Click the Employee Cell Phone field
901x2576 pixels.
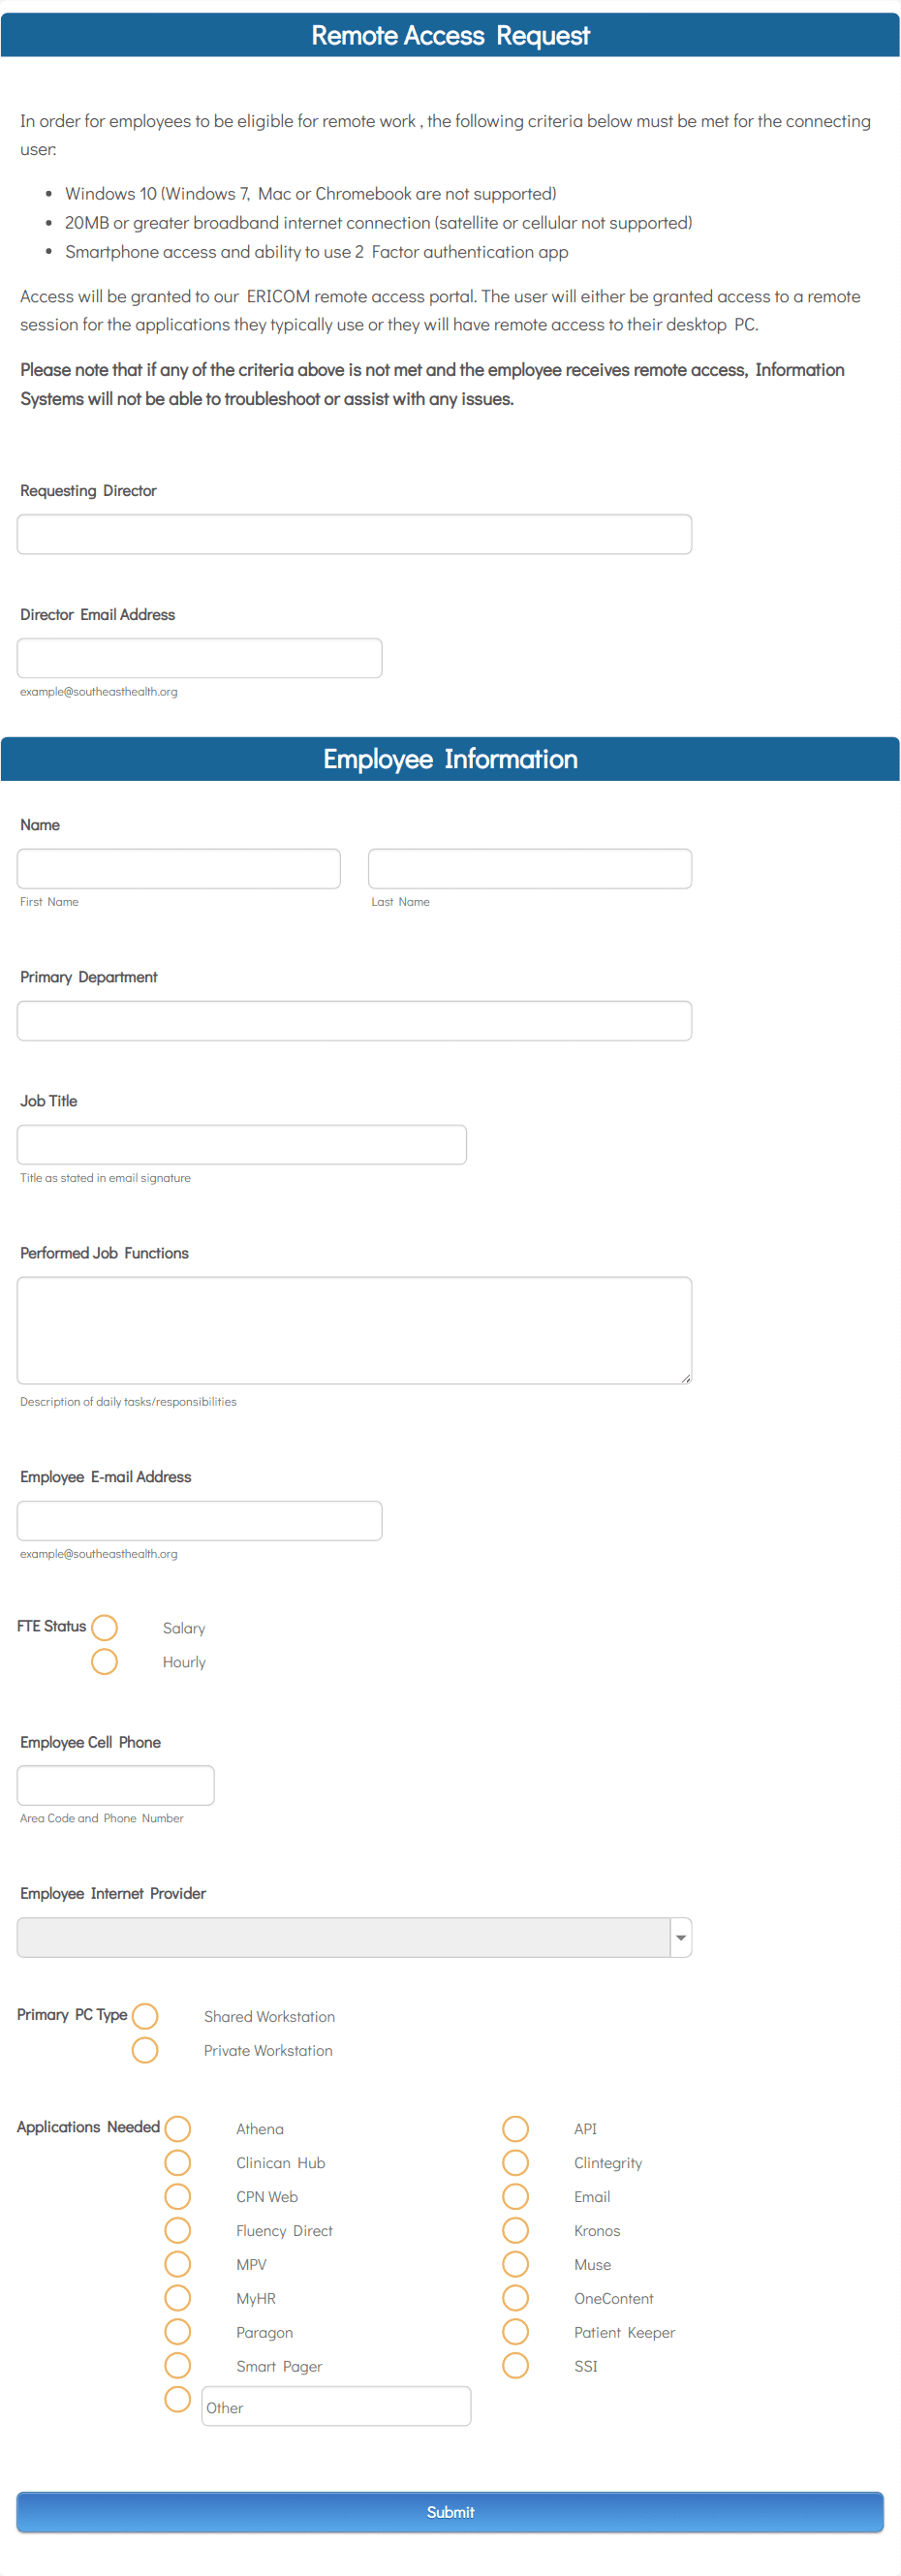pyautogui.click(x=115, y=1785)
